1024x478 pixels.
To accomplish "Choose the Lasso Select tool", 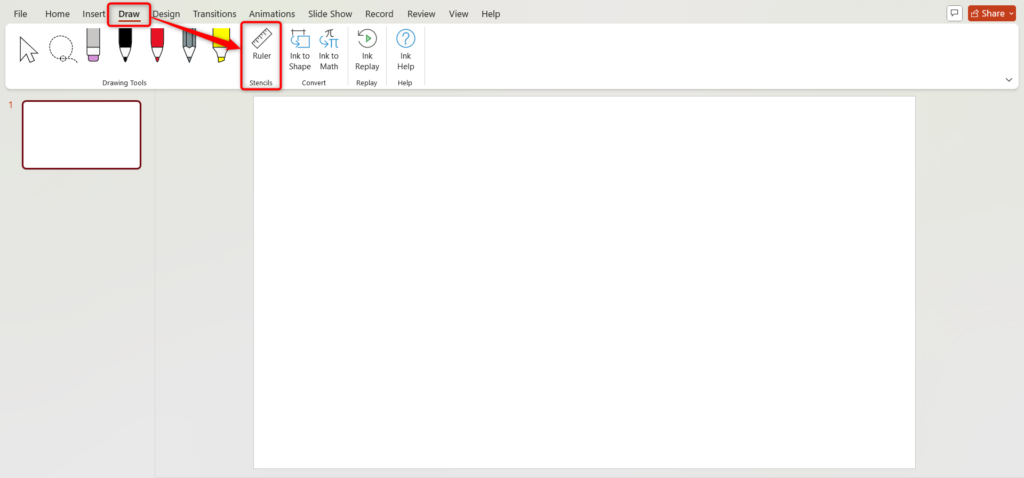I will coord(62,48).
